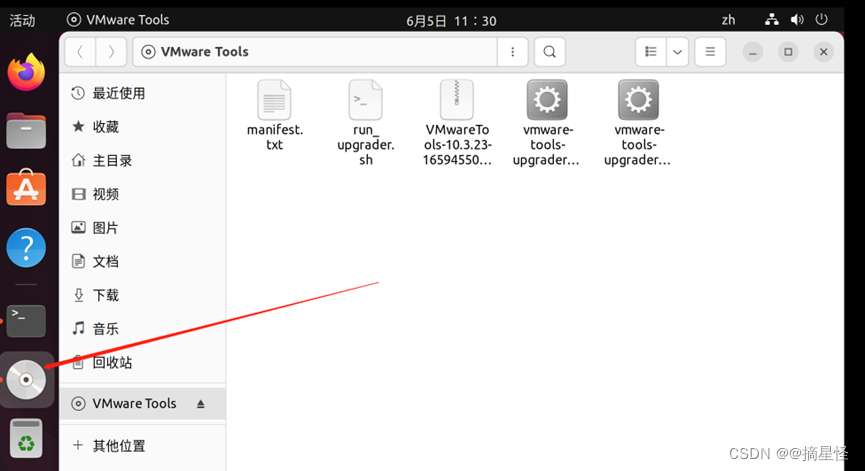Open the VMware Tools top bar menu

(x=118, y=20)
